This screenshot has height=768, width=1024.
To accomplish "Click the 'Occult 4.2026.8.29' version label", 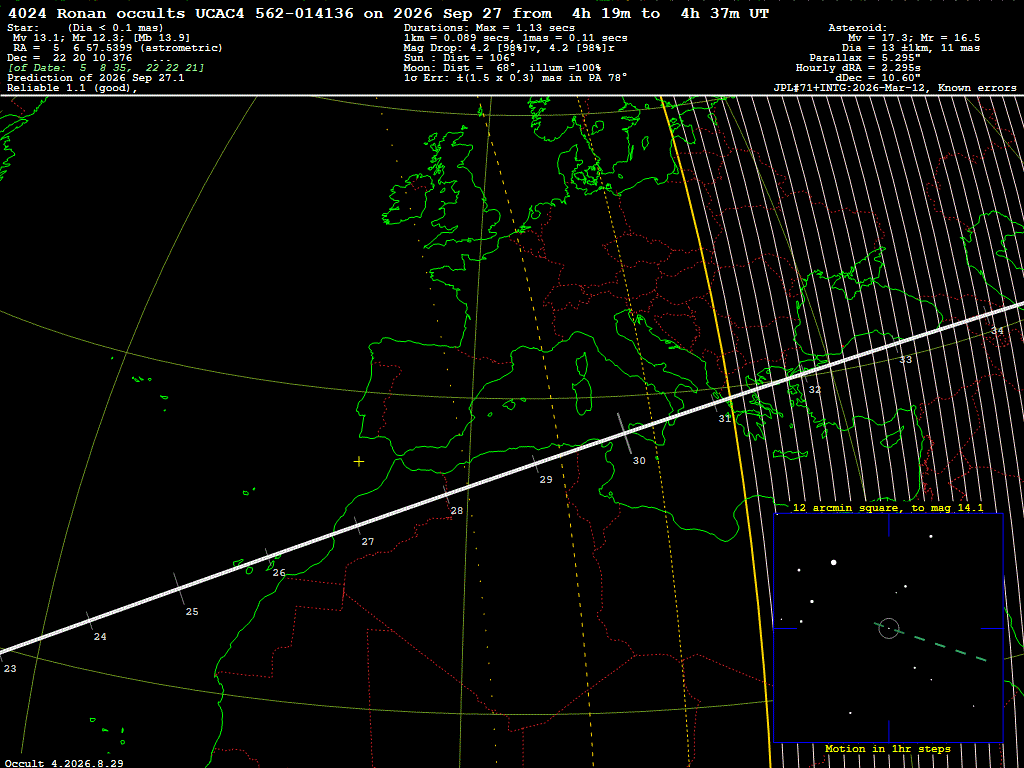I will point(64,763).
